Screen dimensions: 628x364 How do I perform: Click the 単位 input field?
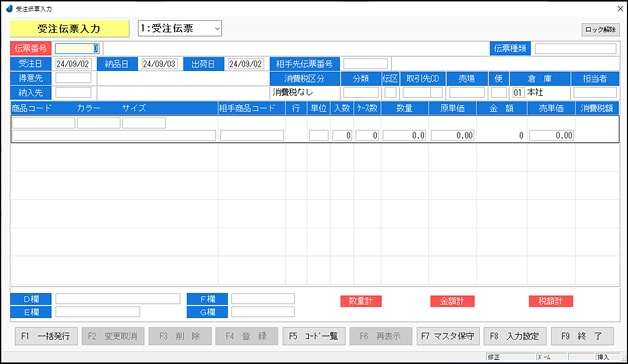pos(319,135)
